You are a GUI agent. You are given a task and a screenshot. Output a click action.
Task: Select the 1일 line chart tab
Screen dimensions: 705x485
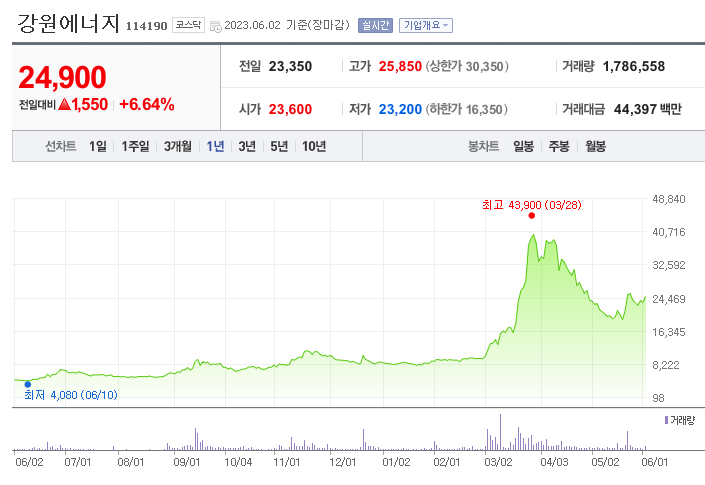98,146
